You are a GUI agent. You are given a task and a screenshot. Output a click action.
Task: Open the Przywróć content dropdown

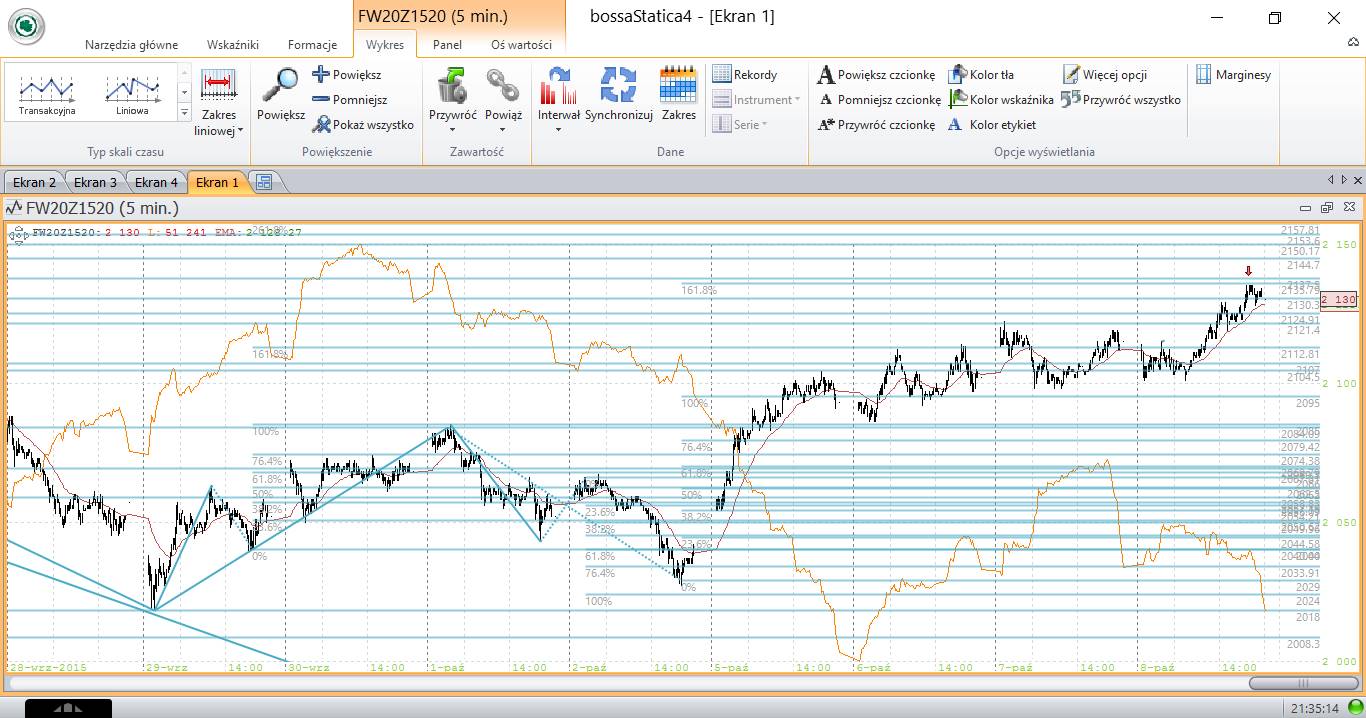tap(452, 129)
